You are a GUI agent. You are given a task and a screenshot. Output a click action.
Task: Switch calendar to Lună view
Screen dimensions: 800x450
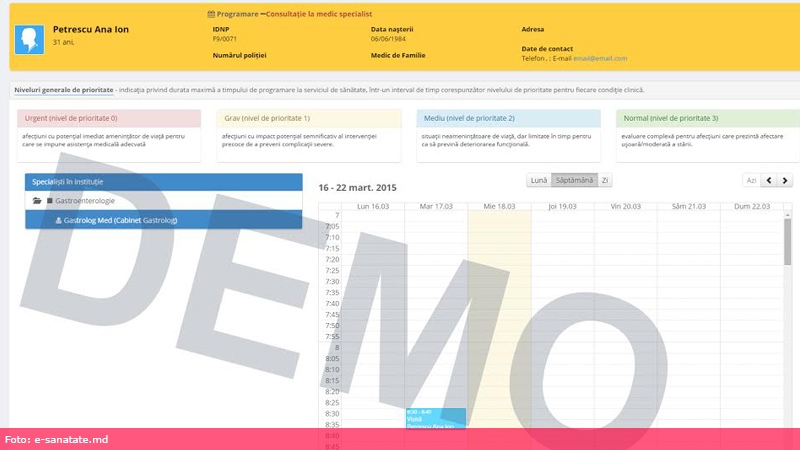[x=538, y=180]
